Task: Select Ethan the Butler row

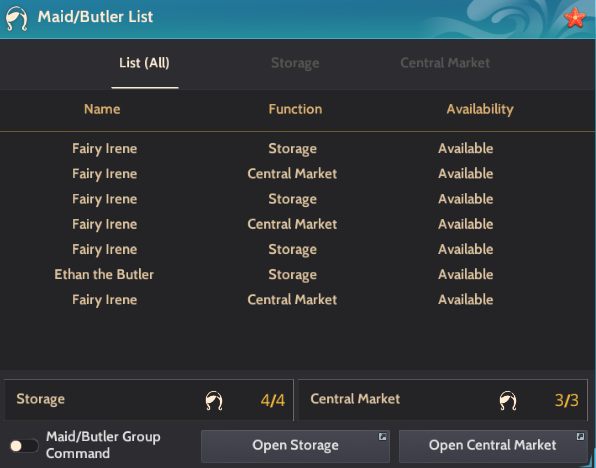Action: tap(298, 274)
